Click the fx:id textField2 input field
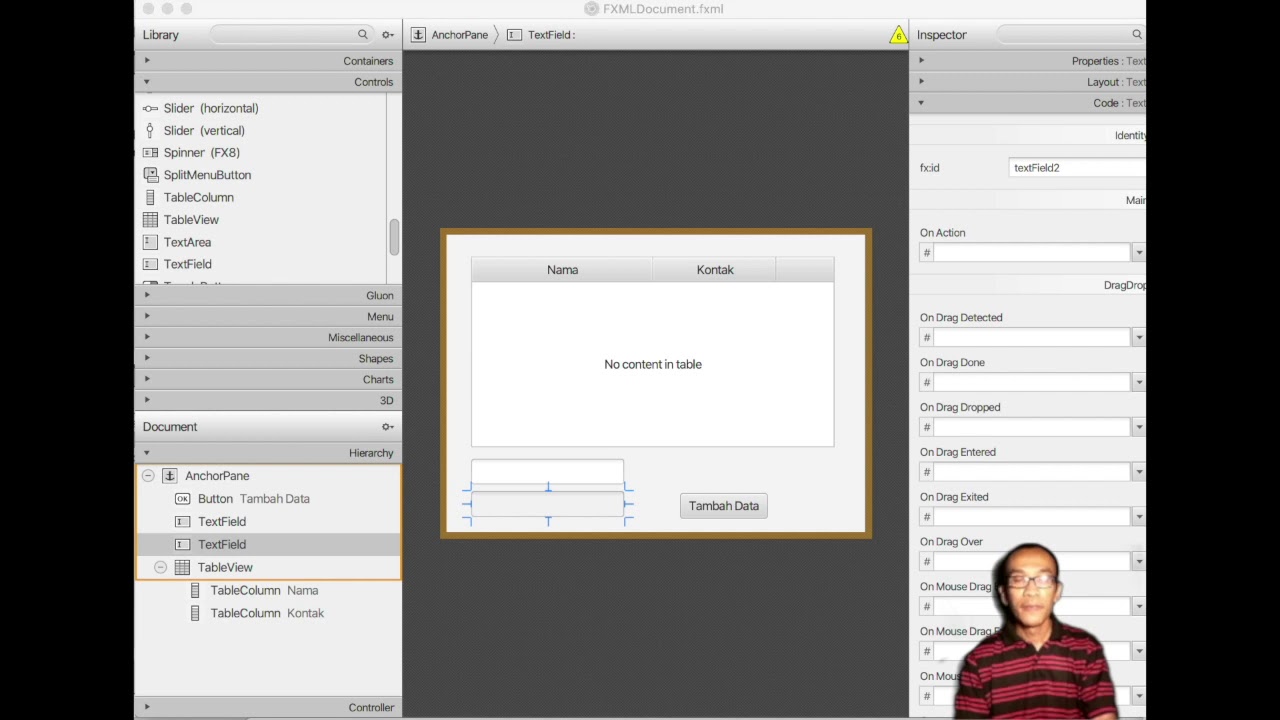The height and width of the screenshot is (720, 1280). pos(1077,168)
